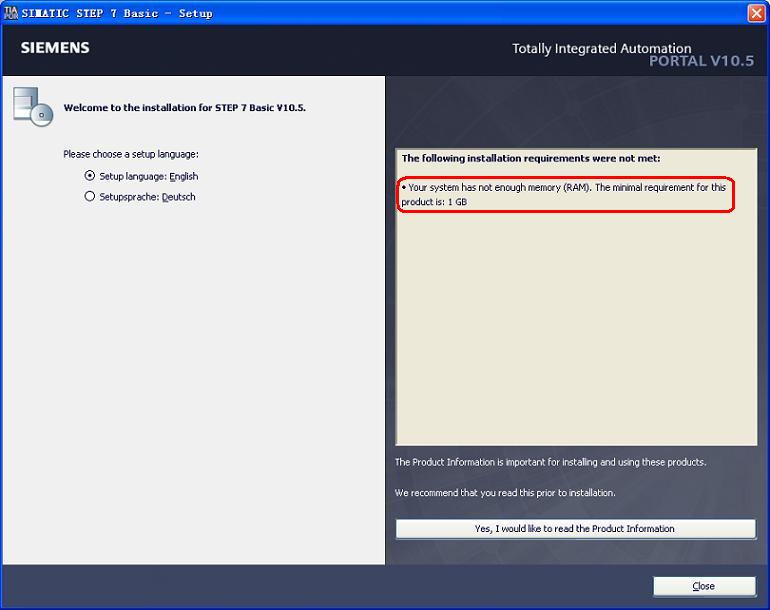Click the not enough memory (RAM) message

tap(566, 194)
